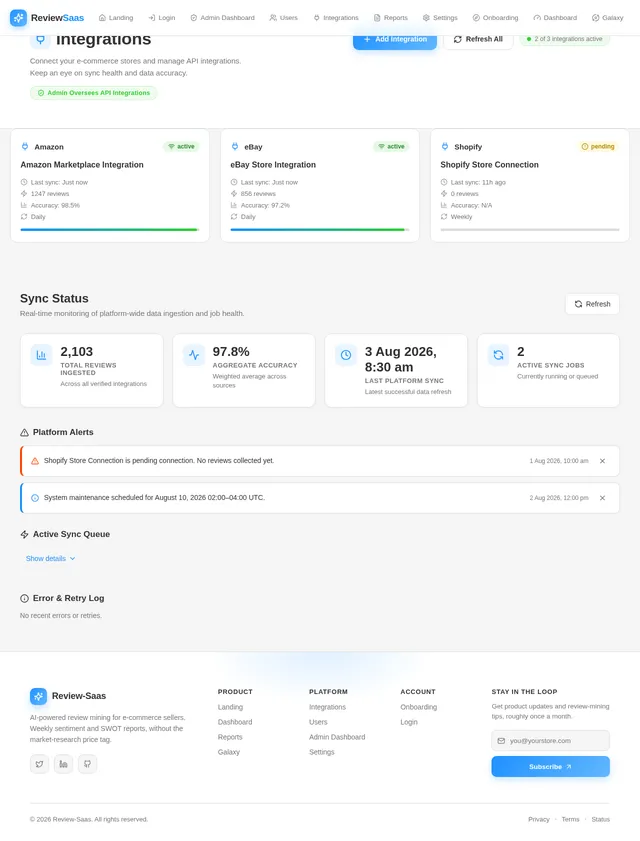
Task: Click the warning triangle on Shopify alert
Action: click(35, 461)
